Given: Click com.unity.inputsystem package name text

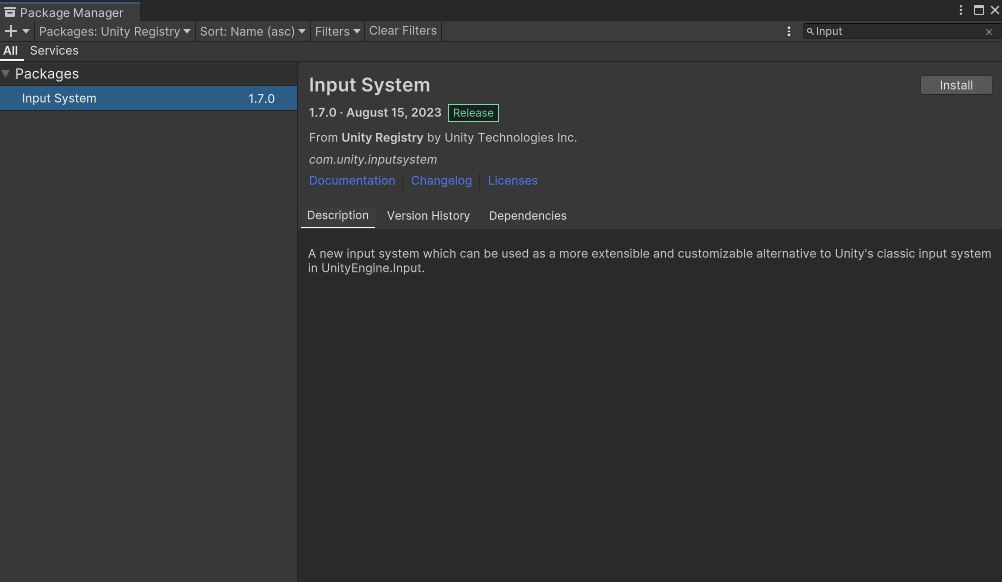Looking at the screenshot, I should 373,160.
